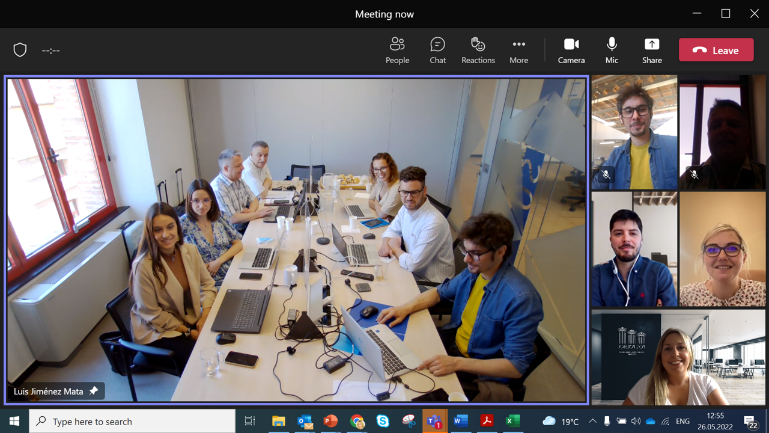Open Skype from taskbar
The image size is (769, 433).
tap(383, 421)
